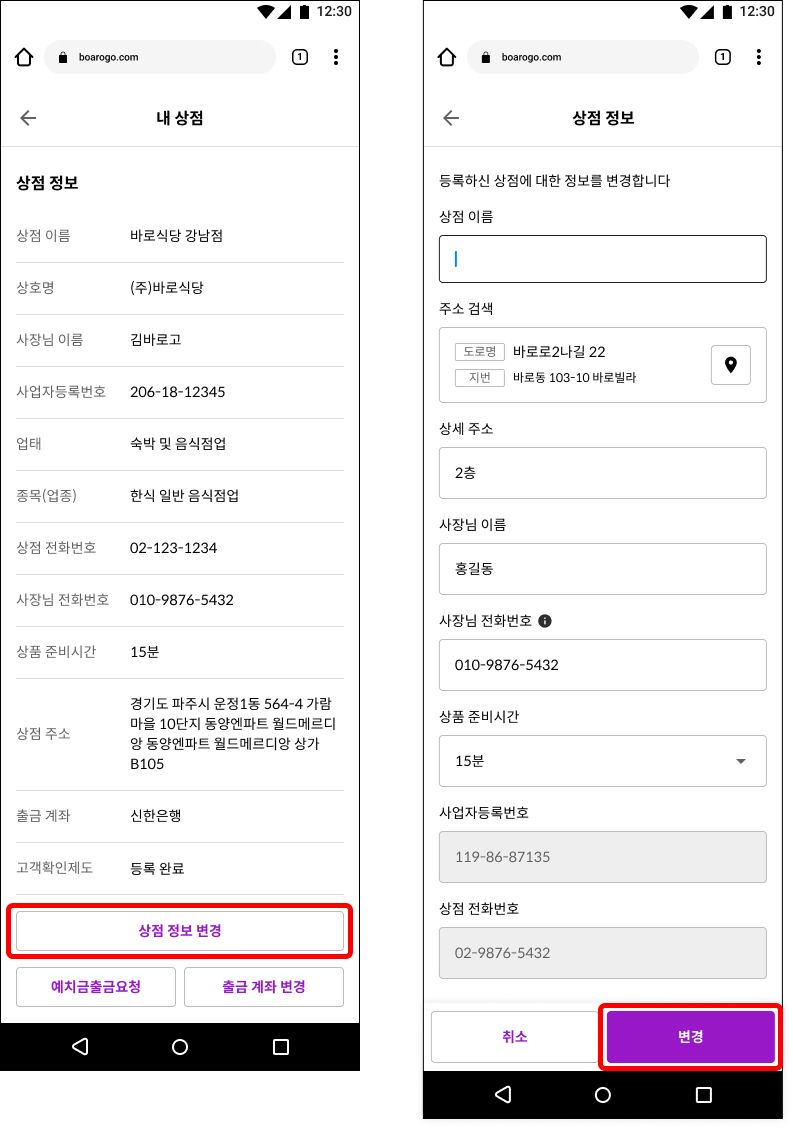The width and height of the screenshot is (793, 1129).
Task: Focus the 상점 이름 input field
Action: pos(603,259)
